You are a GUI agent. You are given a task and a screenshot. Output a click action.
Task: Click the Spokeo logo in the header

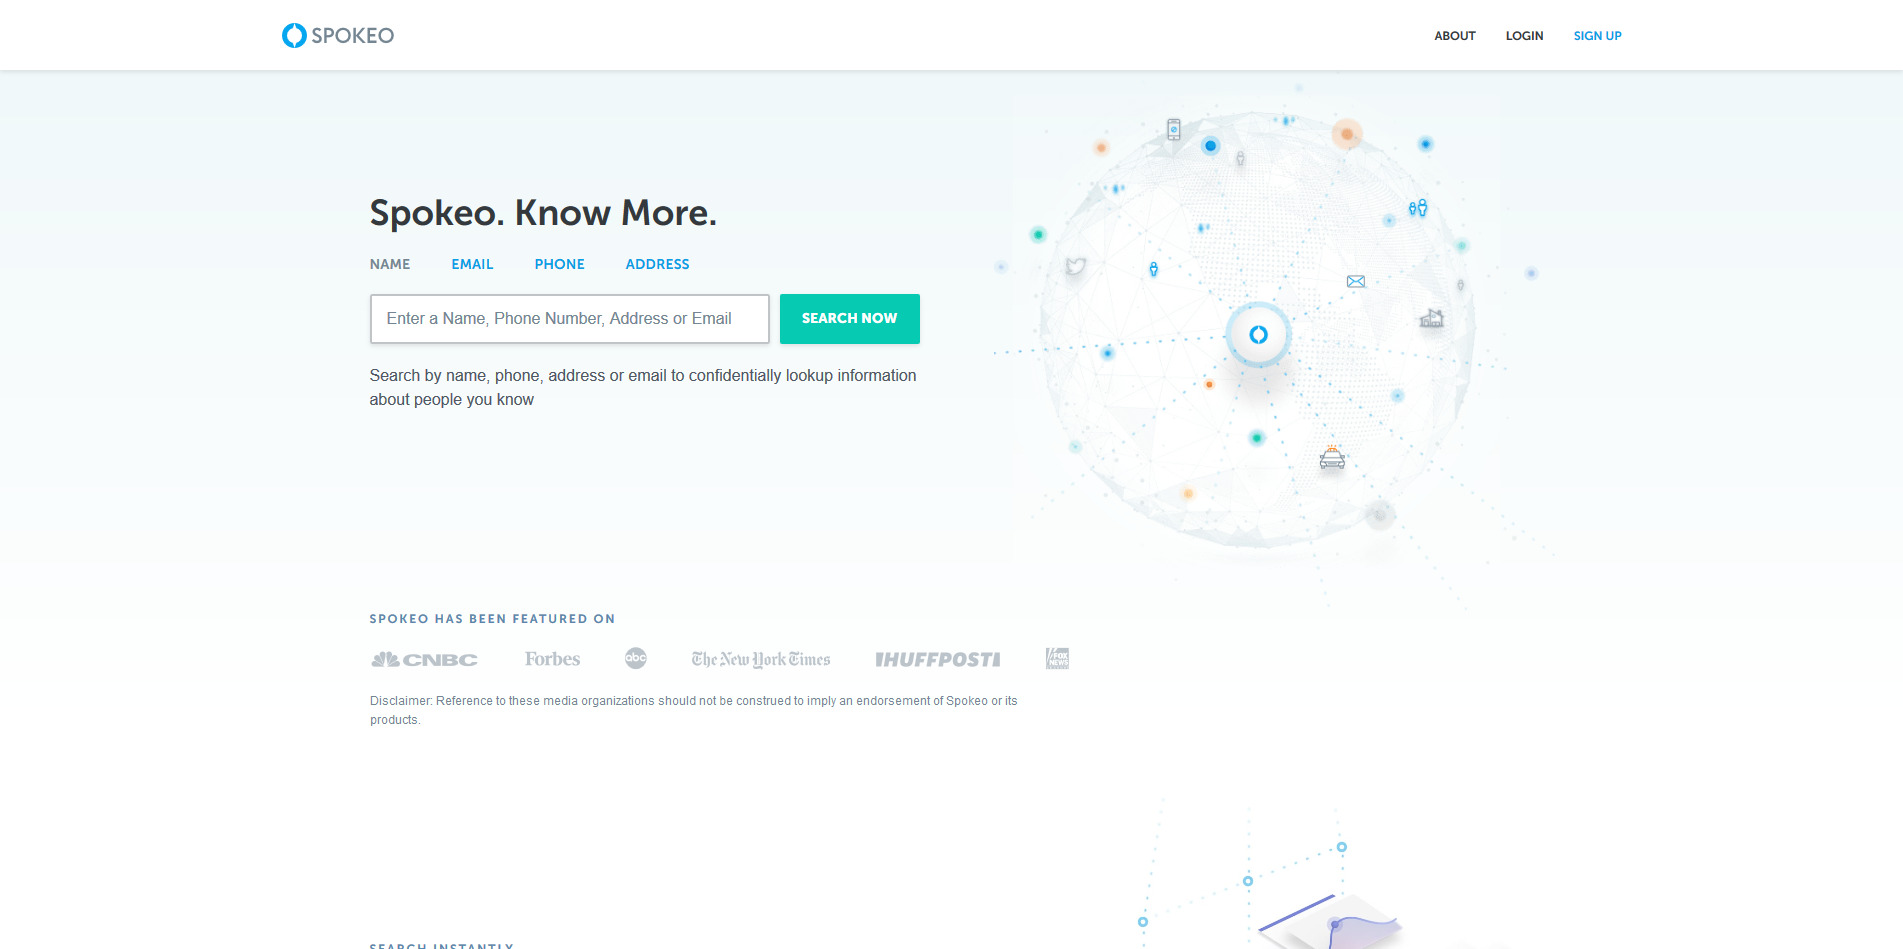click(x=338, y=36)
